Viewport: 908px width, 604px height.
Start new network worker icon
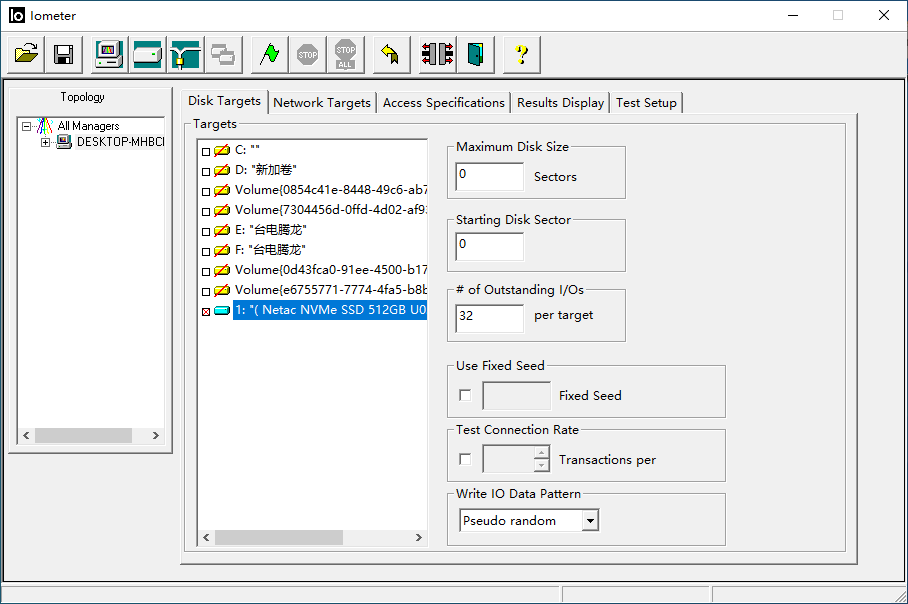point(185,54)
